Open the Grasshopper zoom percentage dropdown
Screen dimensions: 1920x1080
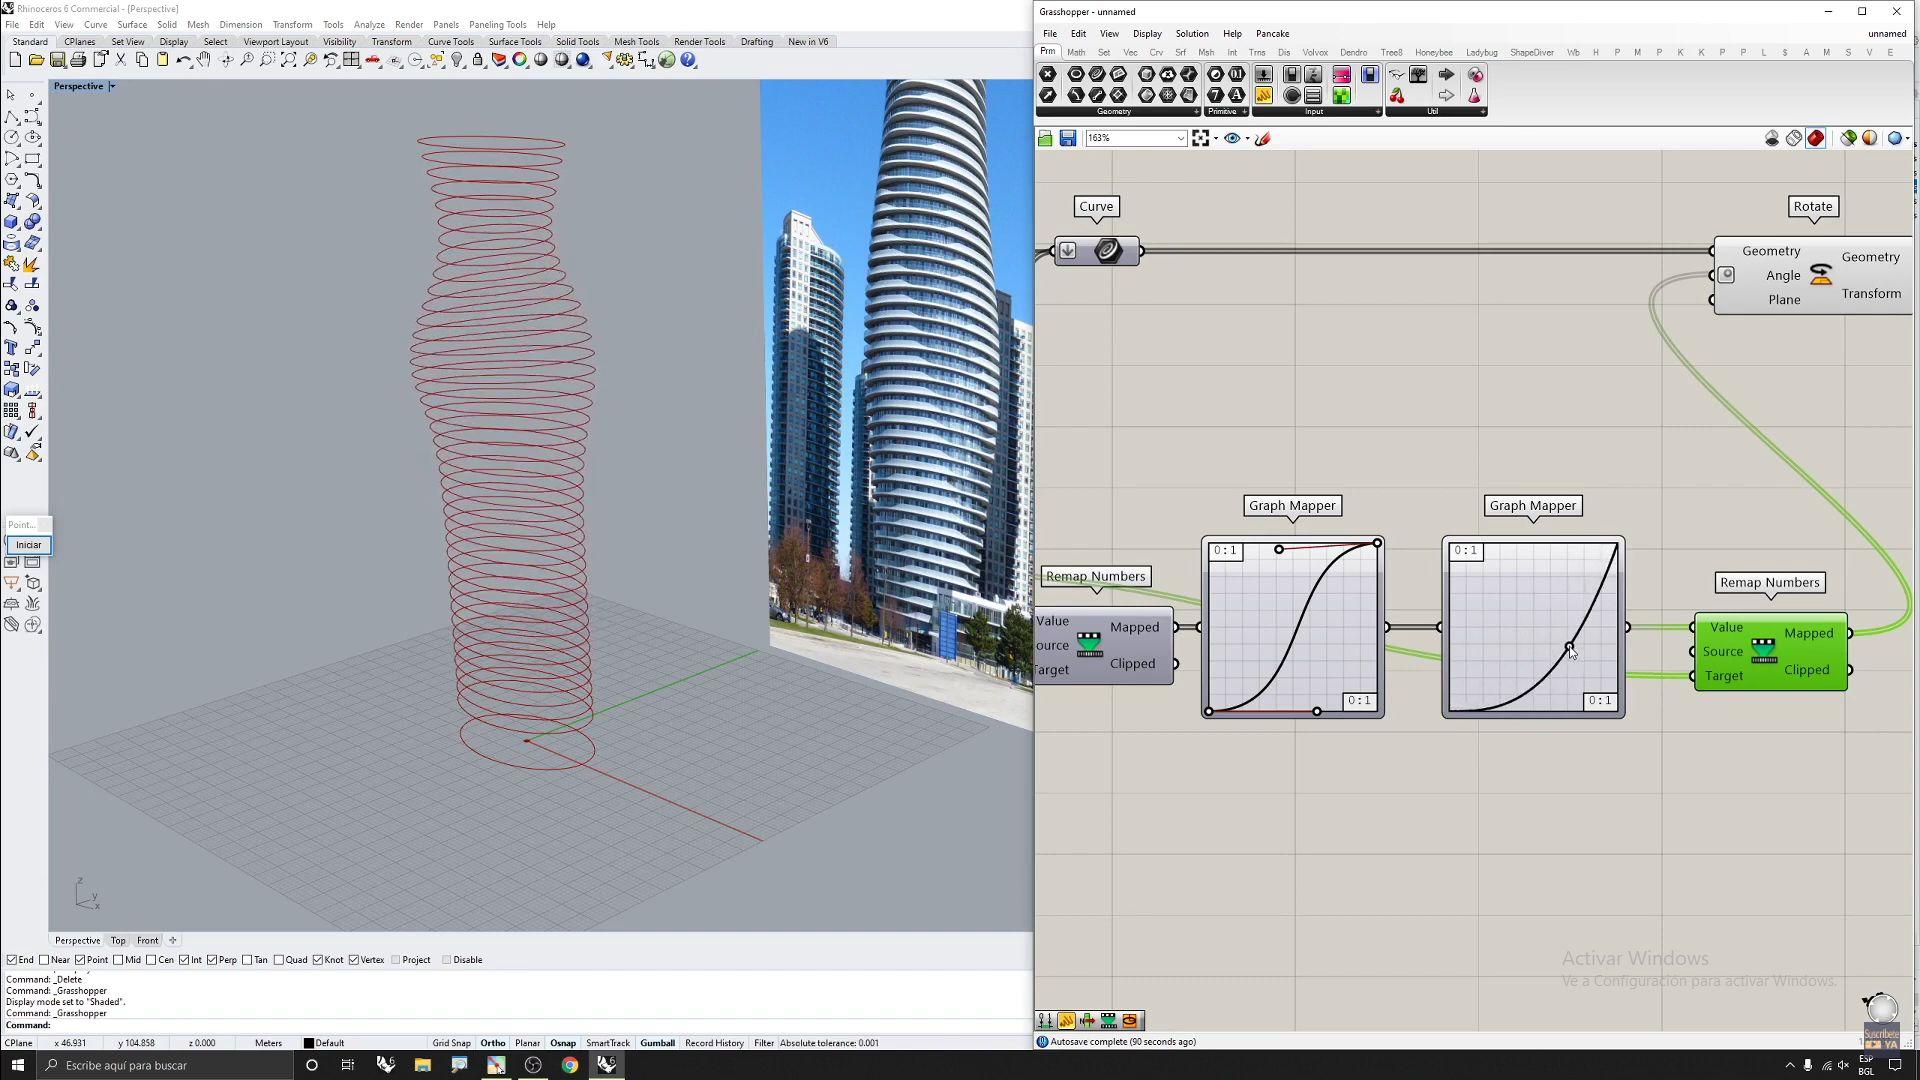pyautogui.click(x=1180, y=138)
